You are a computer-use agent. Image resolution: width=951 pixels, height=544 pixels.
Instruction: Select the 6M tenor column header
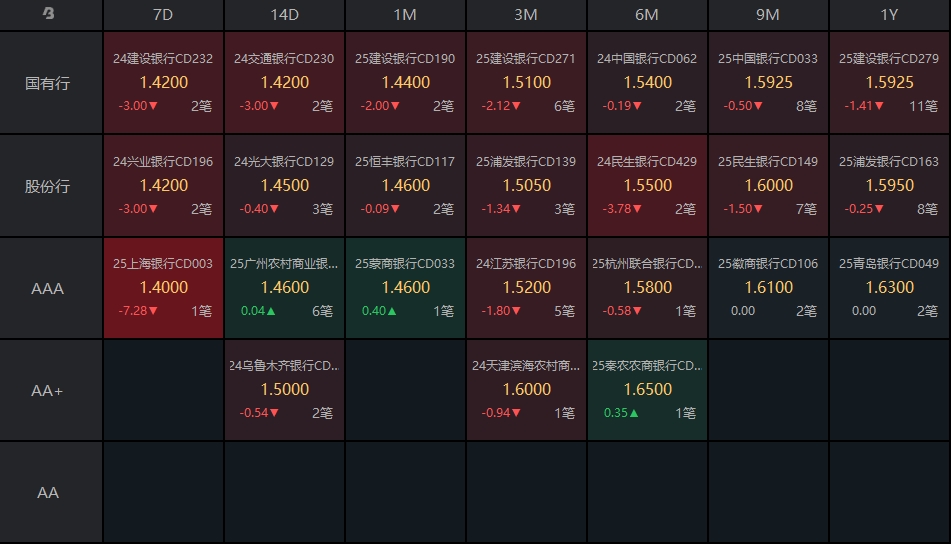[x=647, y=15]
